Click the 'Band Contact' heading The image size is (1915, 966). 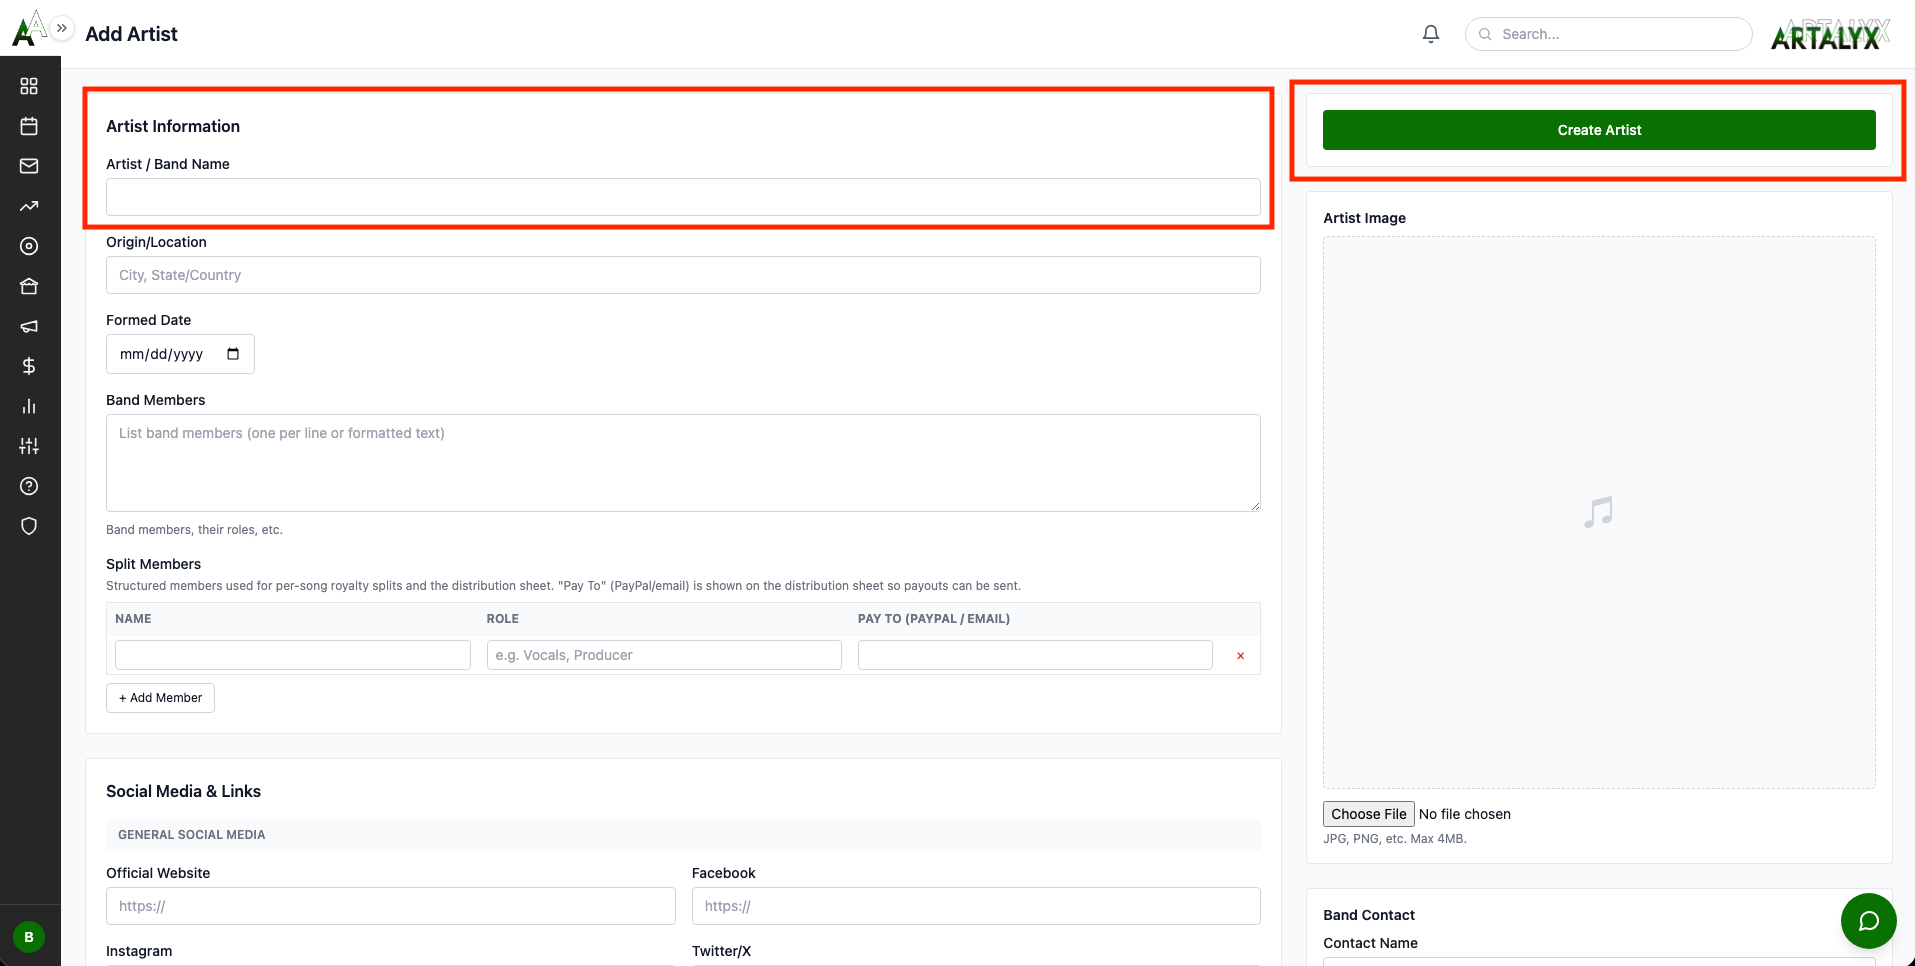pyautogui.click(x=1369, y=915)
